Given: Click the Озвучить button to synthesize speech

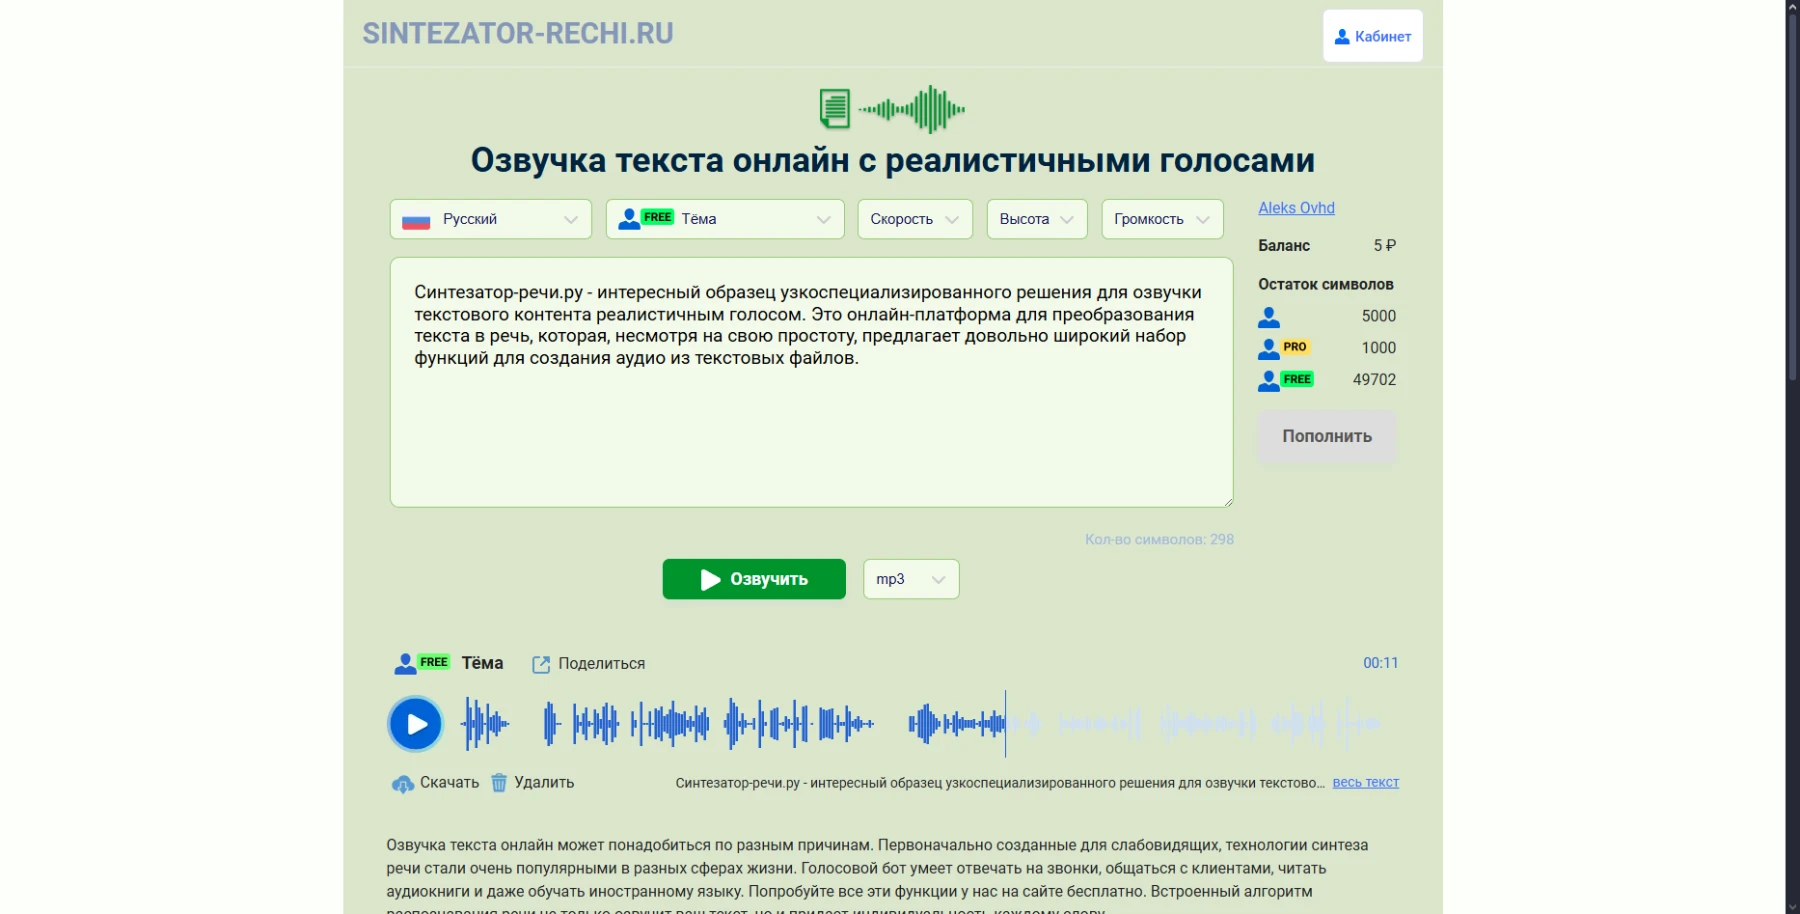Looking at the screenshot, I should (x=753, y=579).
